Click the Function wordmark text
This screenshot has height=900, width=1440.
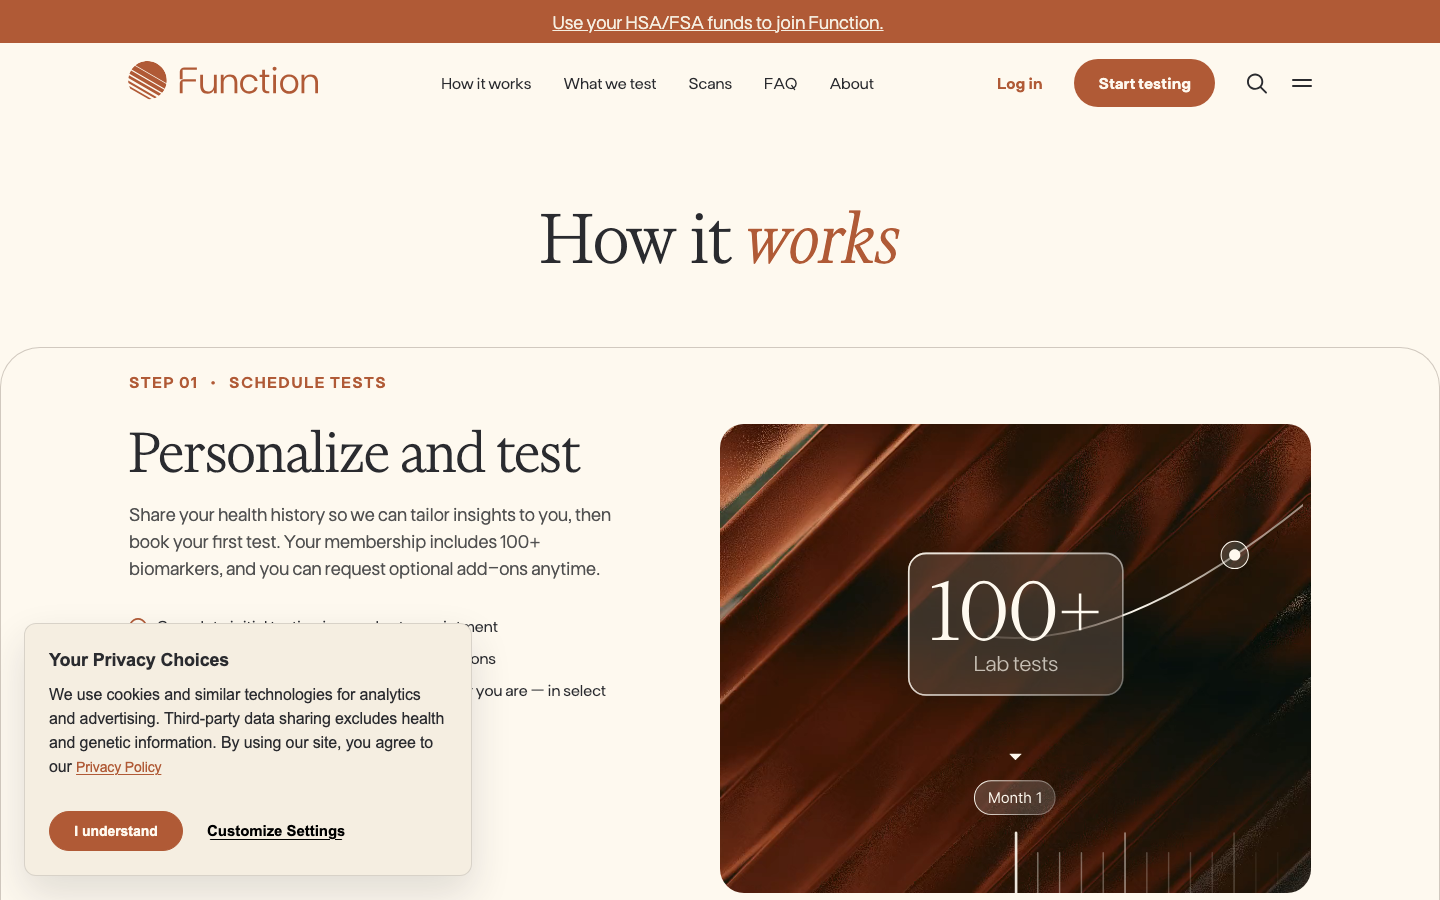pyautogui.click(x=248, y=81)
